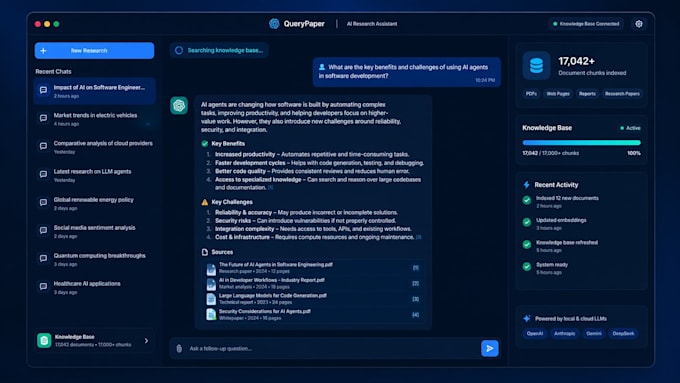Click the document icon by Sources heading

[x=205, y=252]
